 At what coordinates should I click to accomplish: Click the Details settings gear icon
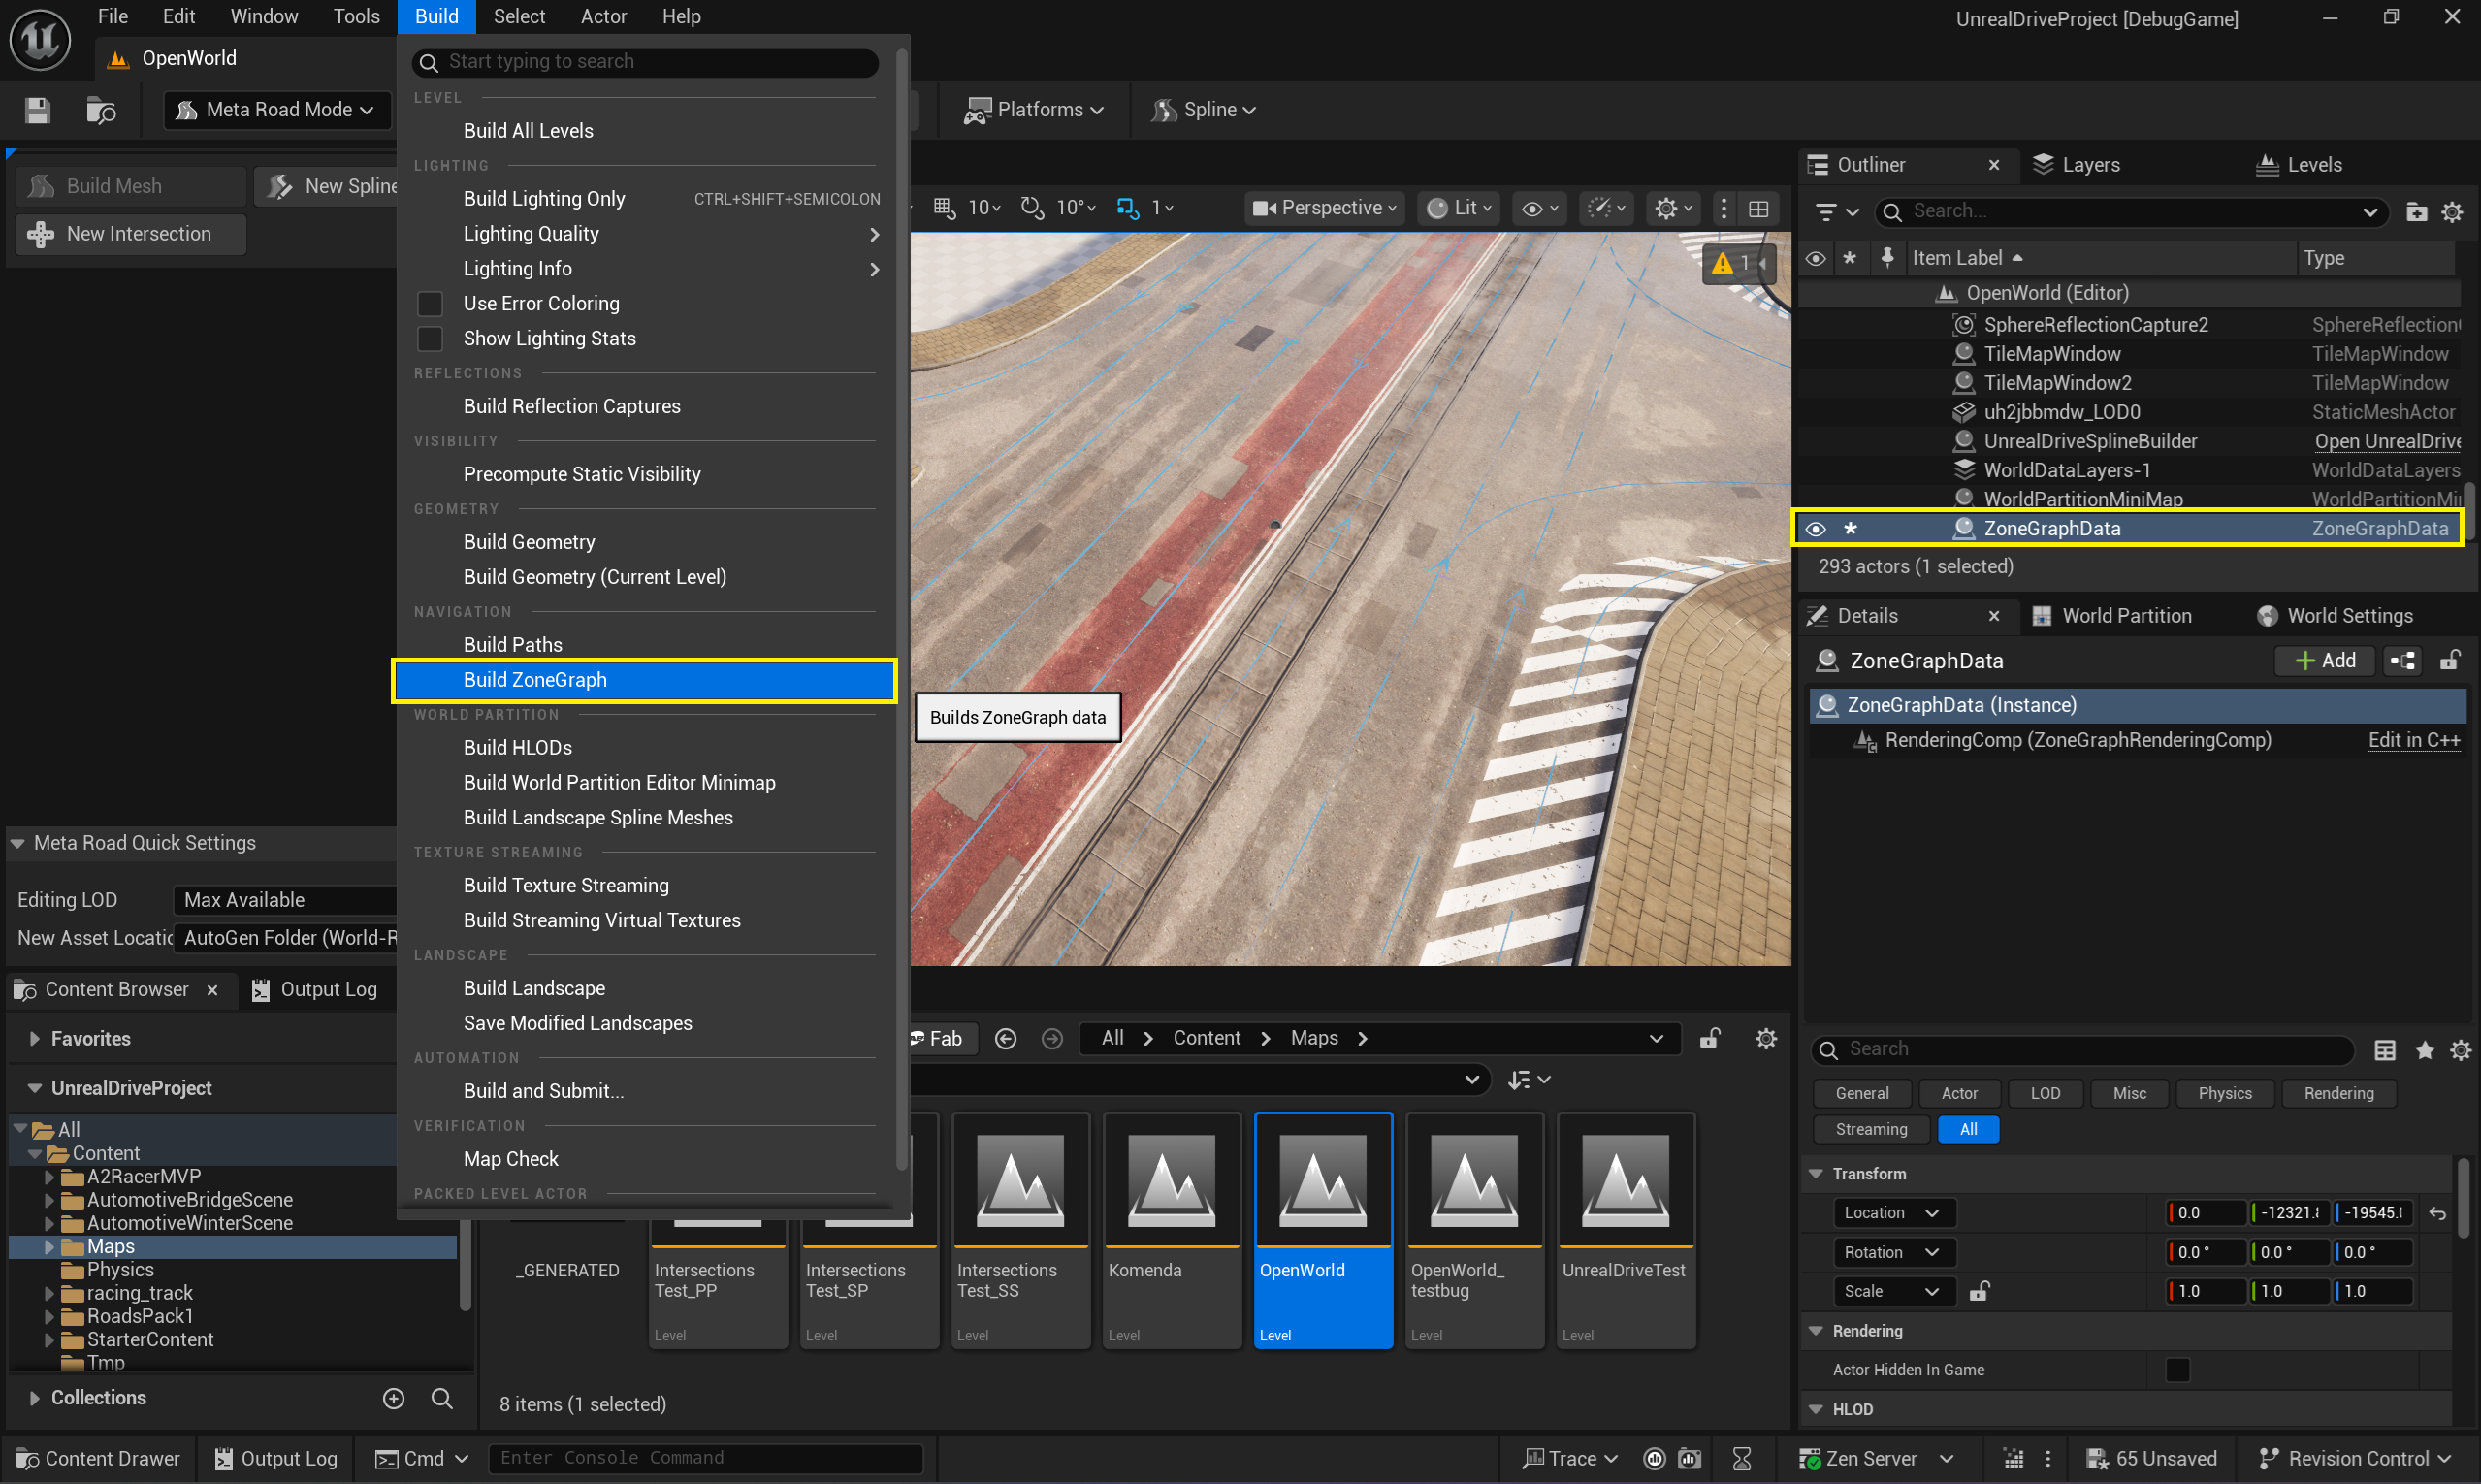[2460, 1050]
